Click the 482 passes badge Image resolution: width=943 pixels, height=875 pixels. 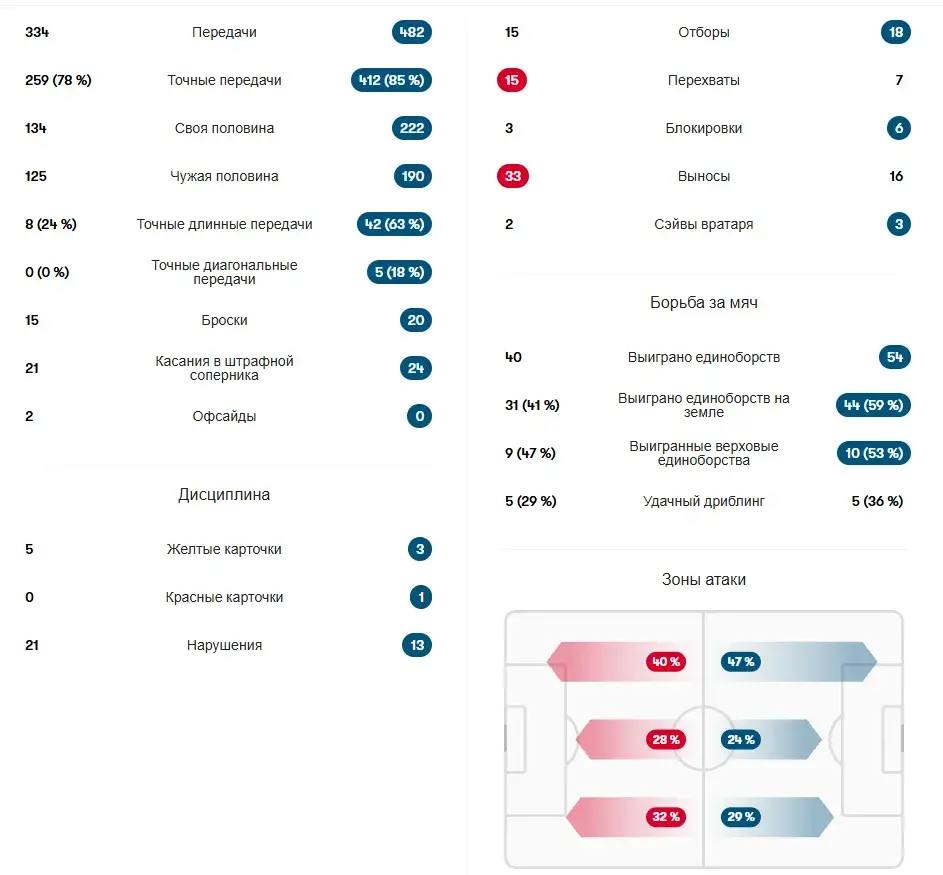(x=412, y=32)
